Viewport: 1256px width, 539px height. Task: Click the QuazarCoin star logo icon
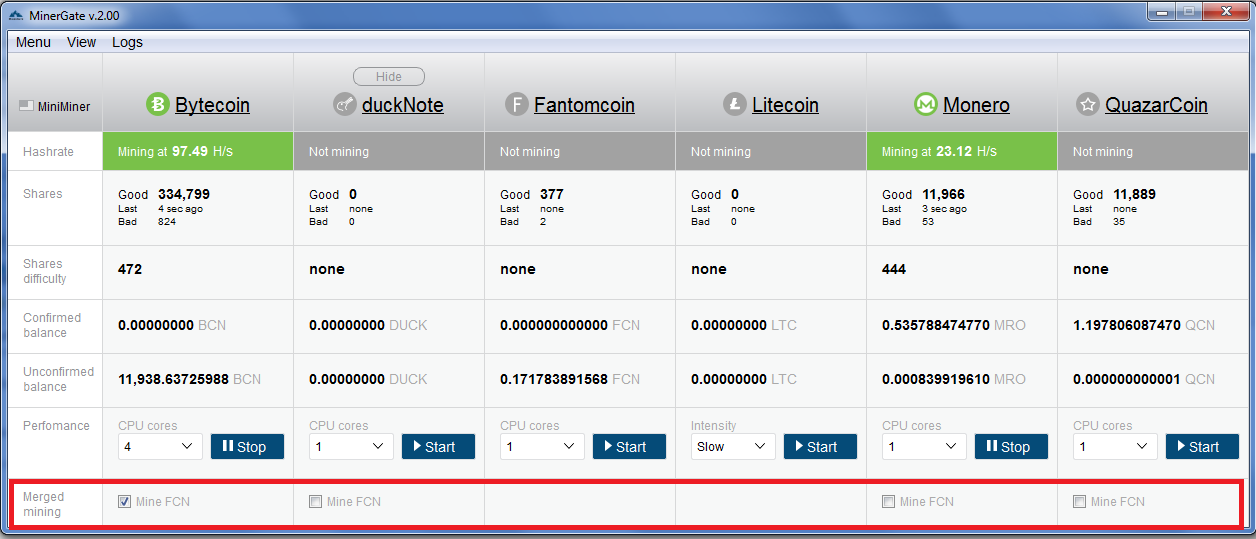click(1088, 104)
